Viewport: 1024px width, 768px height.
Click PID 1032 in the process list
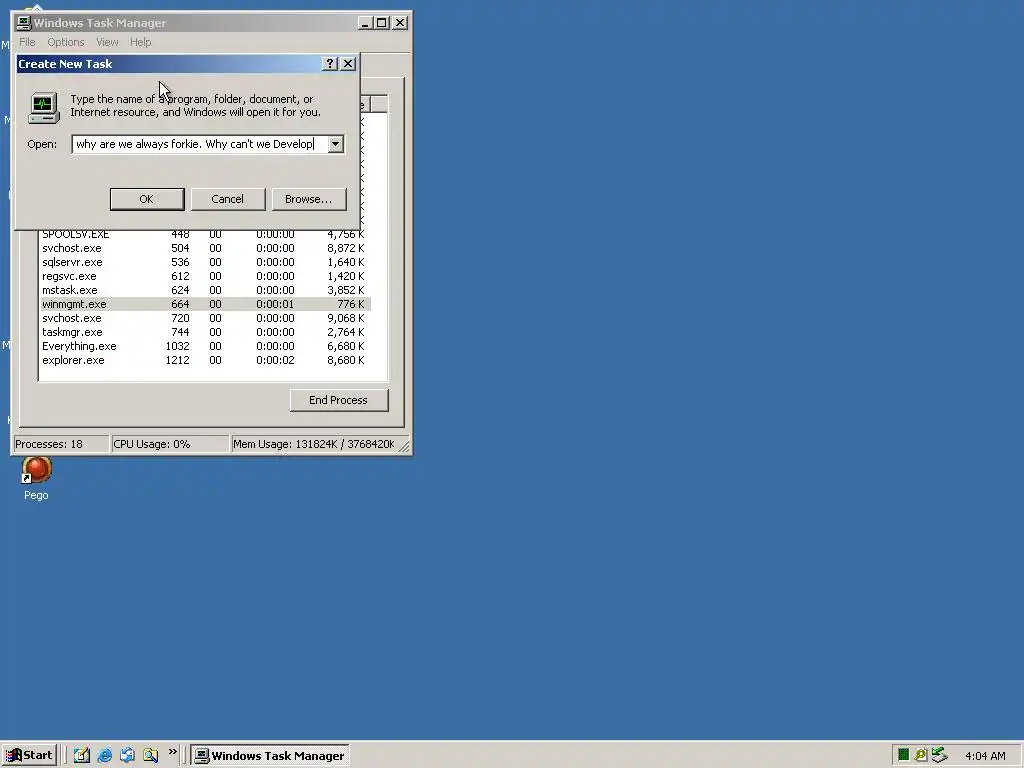tap(178, 346)
